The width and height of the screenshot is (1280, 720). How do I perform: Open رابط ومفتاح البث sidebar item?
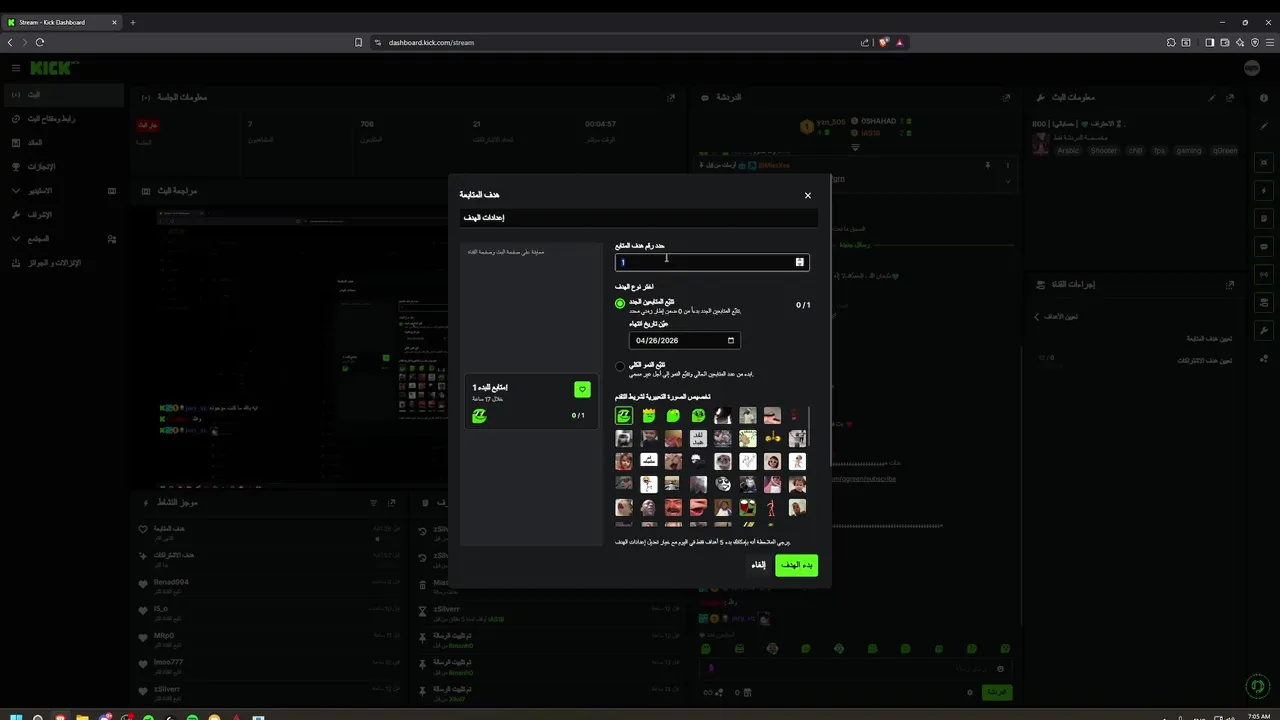(x=63, y=118)
